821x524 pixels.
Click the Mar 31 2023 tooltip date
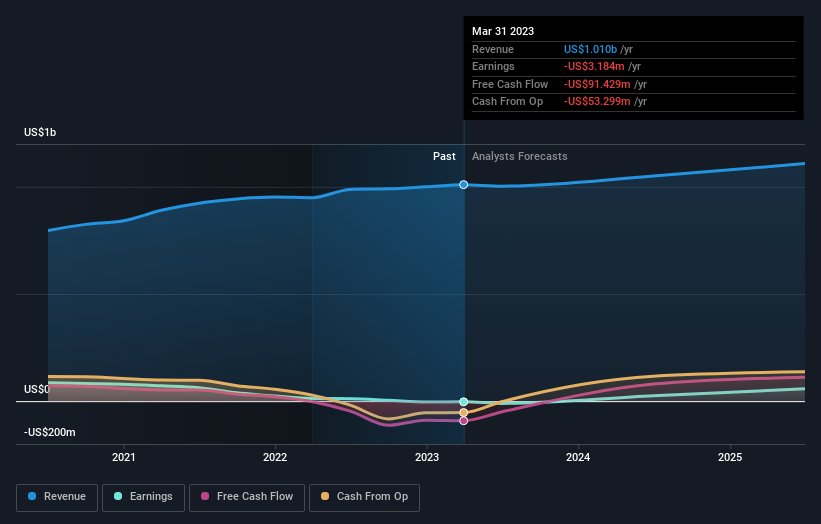(x=503, y=31)
